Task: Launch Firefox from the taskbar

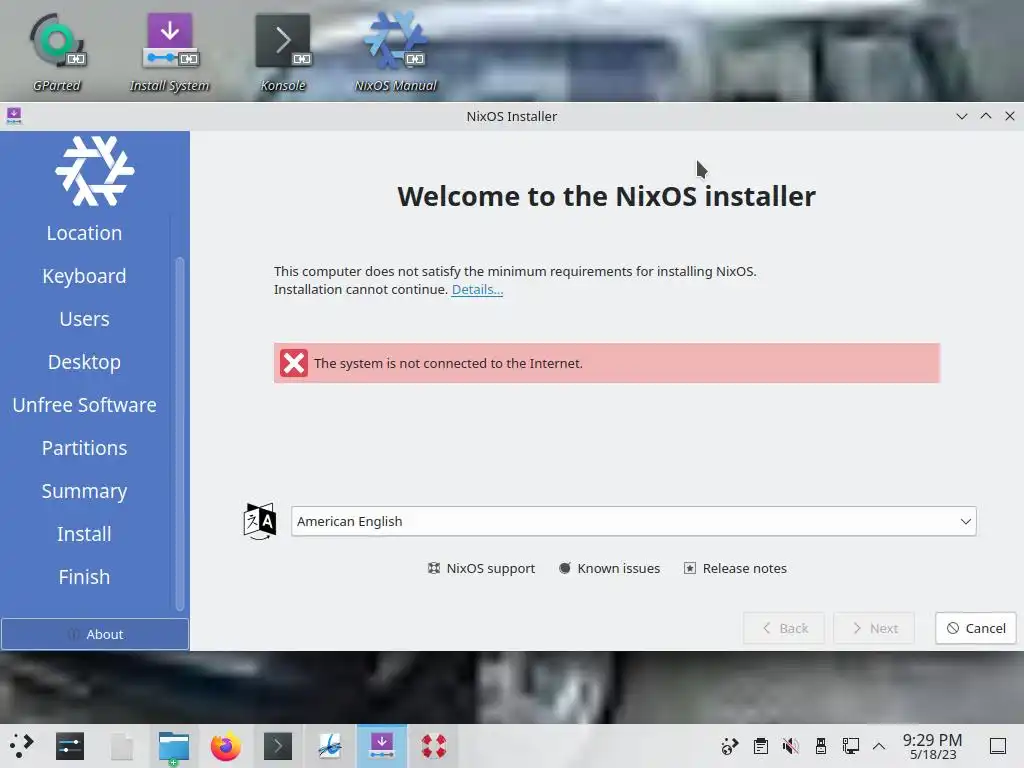Action: pyautogui.click(x=225, y=746)
